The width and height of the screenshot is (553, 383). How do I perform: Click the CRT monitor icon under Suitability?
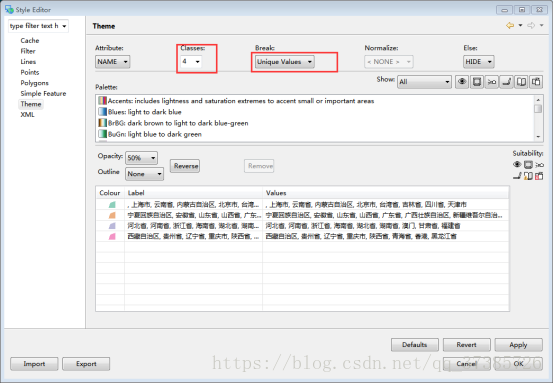point(528,164)
